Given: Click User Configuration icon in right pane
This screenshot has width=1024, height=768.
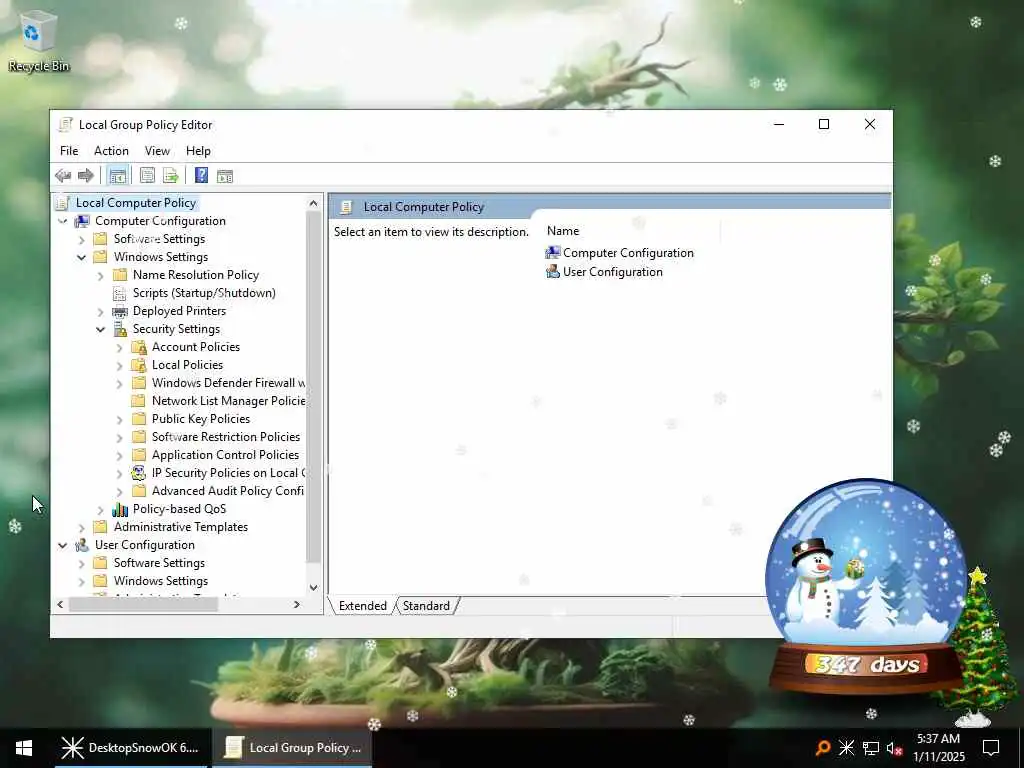Looking at the screenshot, I should [553, 272].
